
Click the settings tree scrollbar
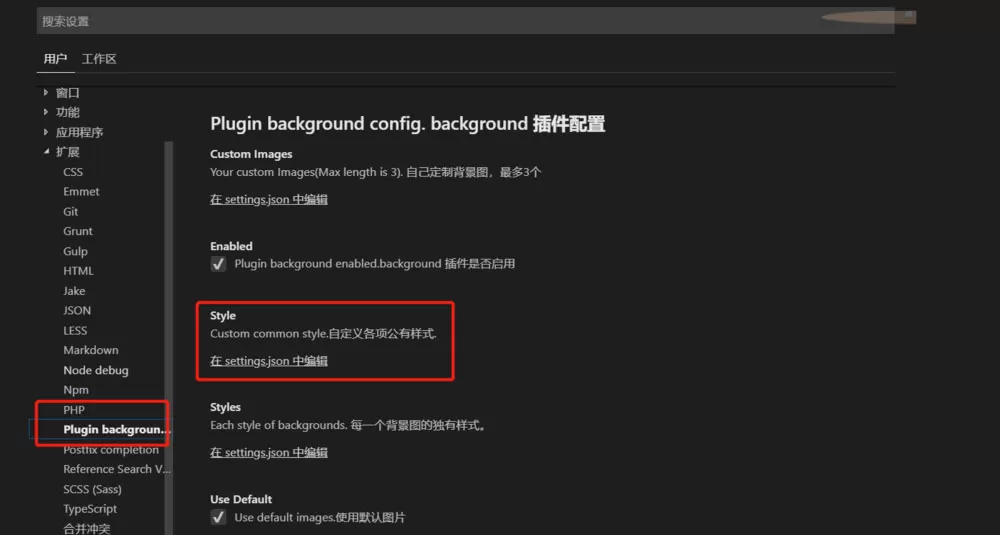[x=169, y=338]
